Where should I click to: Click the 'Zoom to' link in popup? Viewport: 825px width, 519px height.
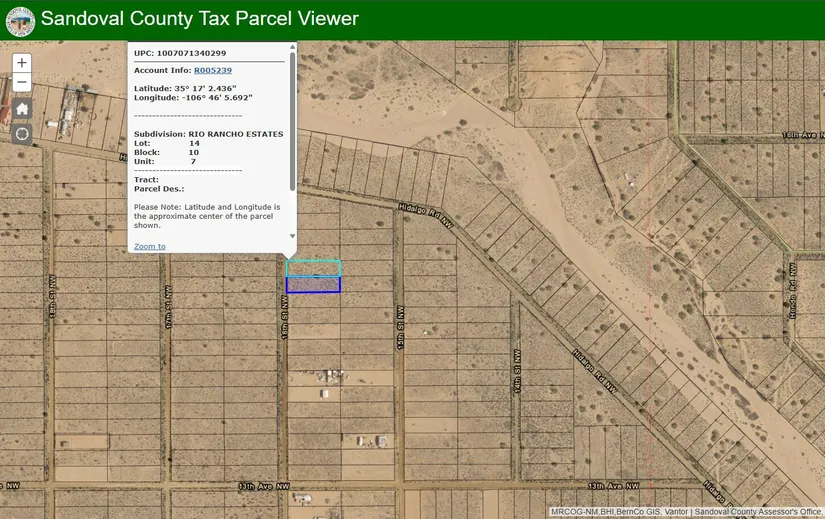pyautogui.click(x=150, y=246)
